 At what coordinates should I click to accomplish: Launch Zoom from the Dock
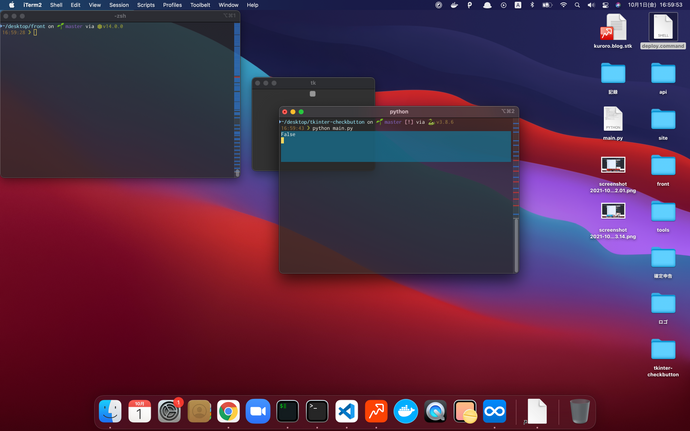pos(258,411)
